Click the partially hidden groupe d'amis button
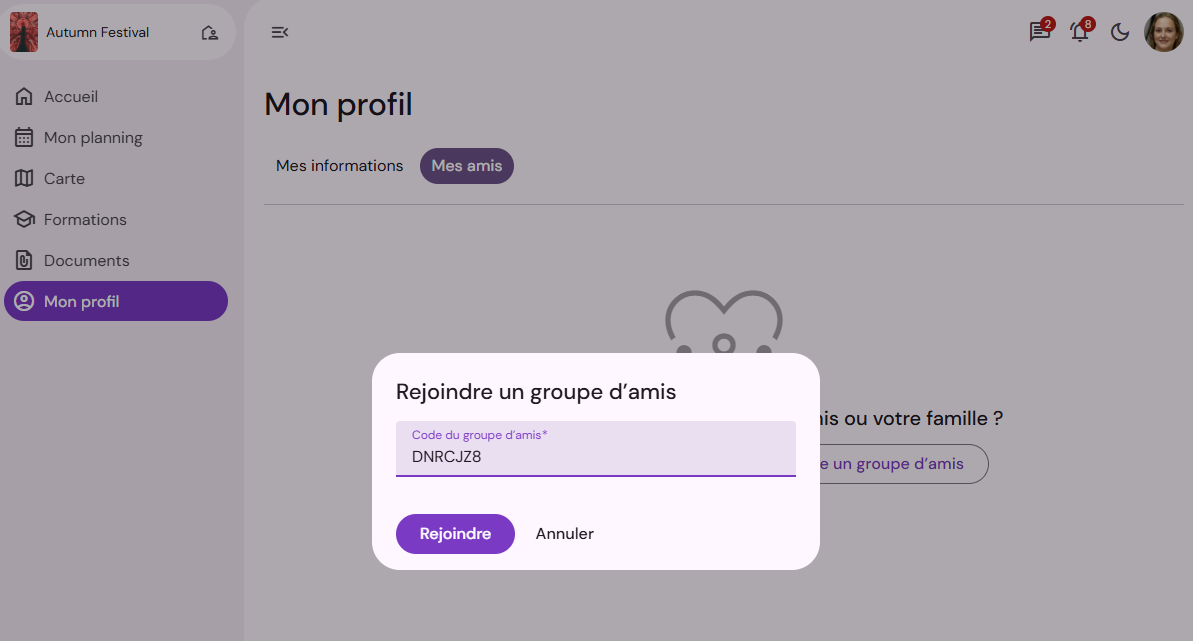Viewport: 1193px width, 641px height. pos(904,464)
